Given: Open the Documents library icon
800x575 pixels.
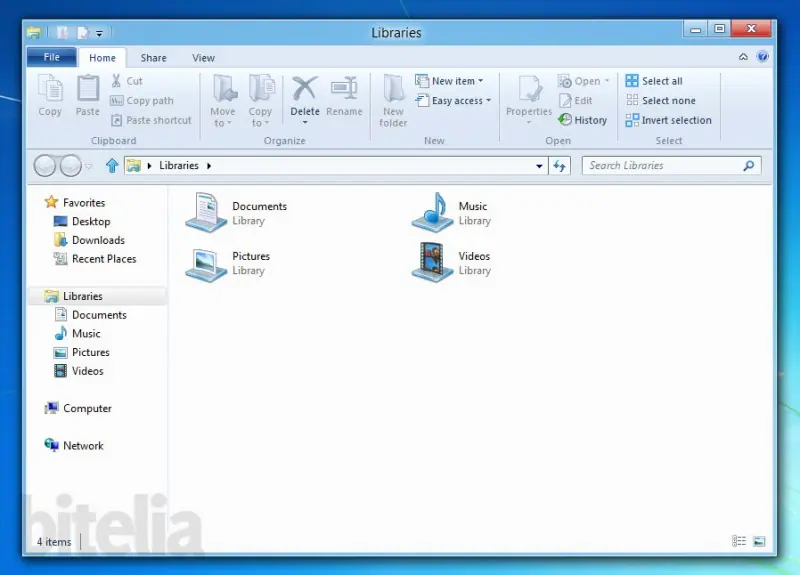Looking at the screenshot, I should click(x=206, y=212).
